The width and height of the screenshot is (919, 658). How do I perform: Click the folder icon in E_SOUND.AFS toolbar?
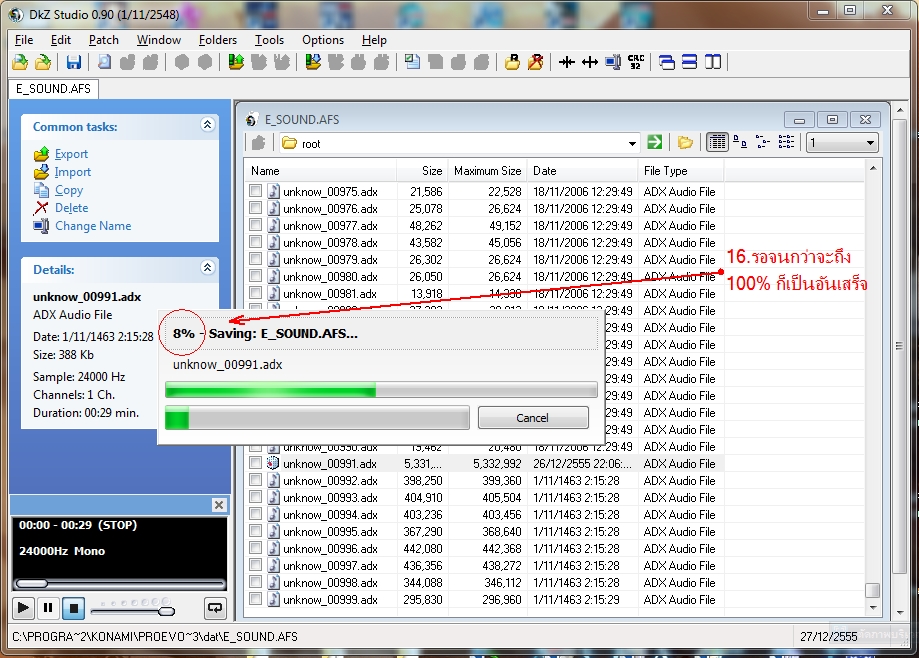(x=685, y=142)
